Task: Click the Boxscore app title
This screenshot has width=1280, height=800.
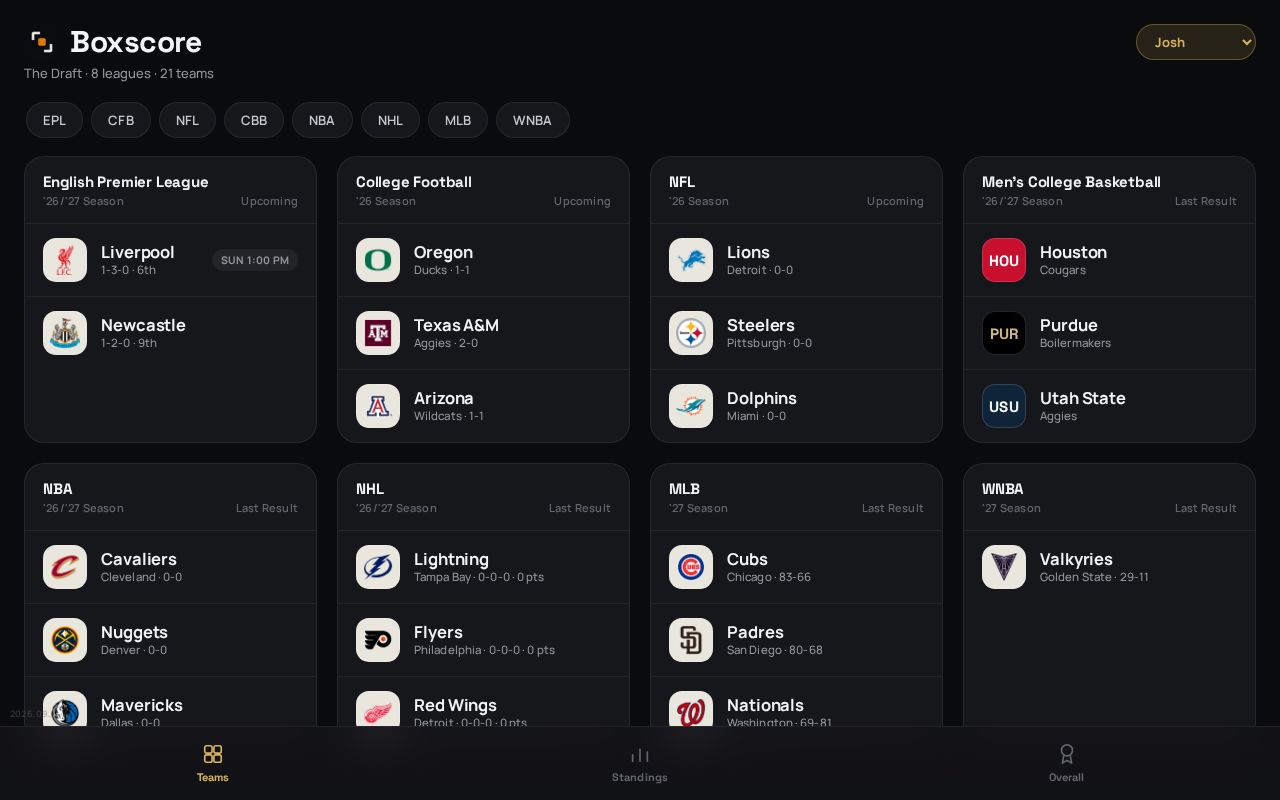Action: 136,42
